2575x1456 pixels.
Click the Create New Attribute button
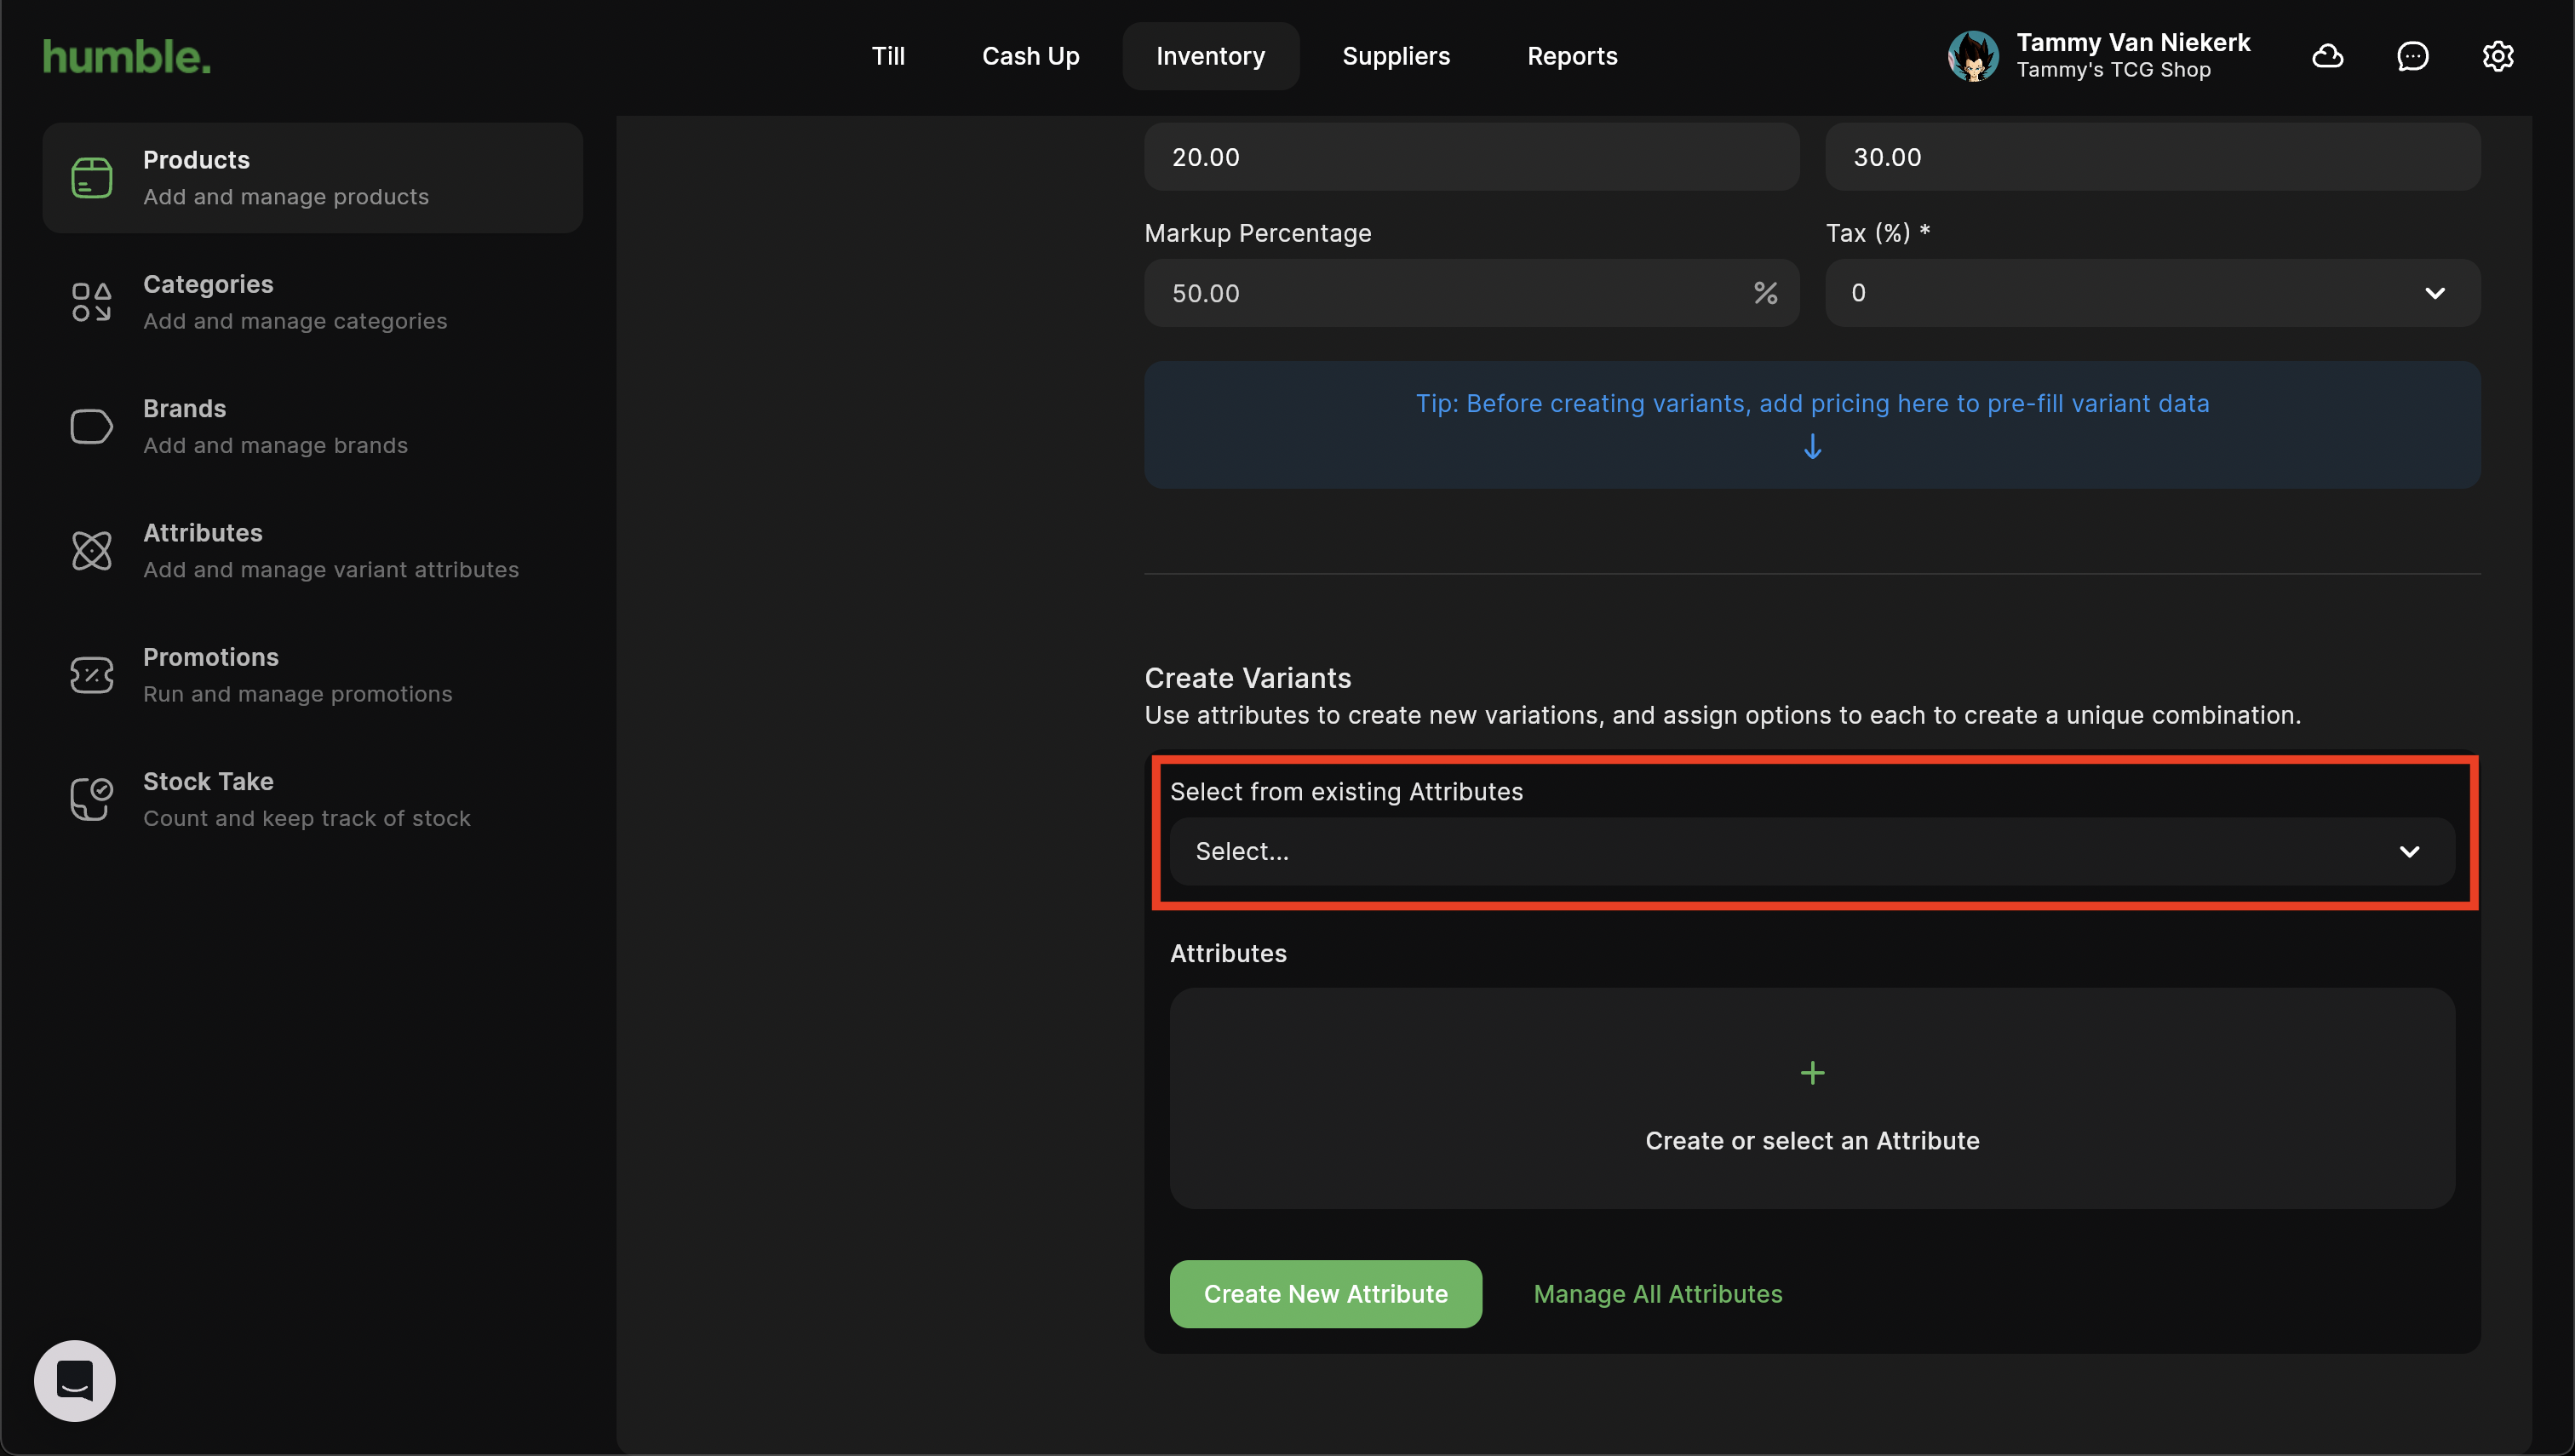pyautogui.click(x=1325, y=1294)
